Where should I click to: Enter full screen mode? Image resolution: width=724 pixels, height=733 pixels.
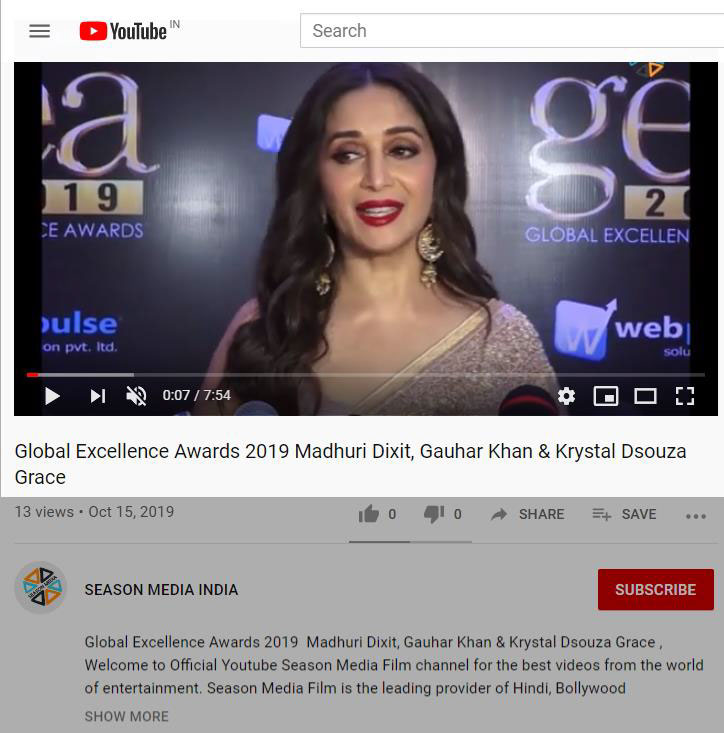[x=685, y=396]
